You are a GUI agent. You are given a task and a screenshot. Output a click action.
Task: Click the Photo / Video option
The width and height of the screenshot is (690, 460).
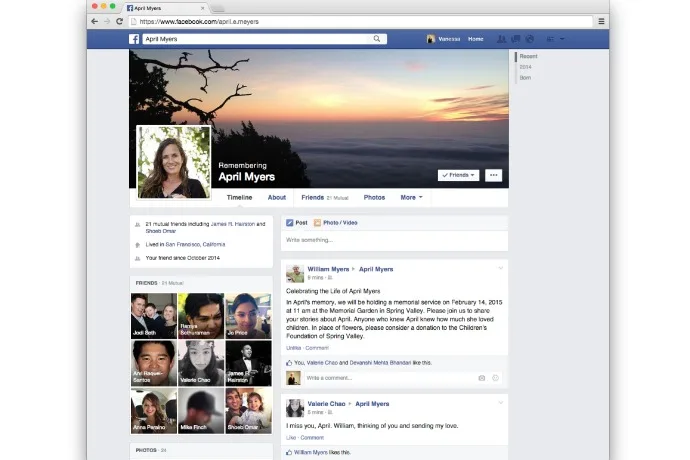336,223
